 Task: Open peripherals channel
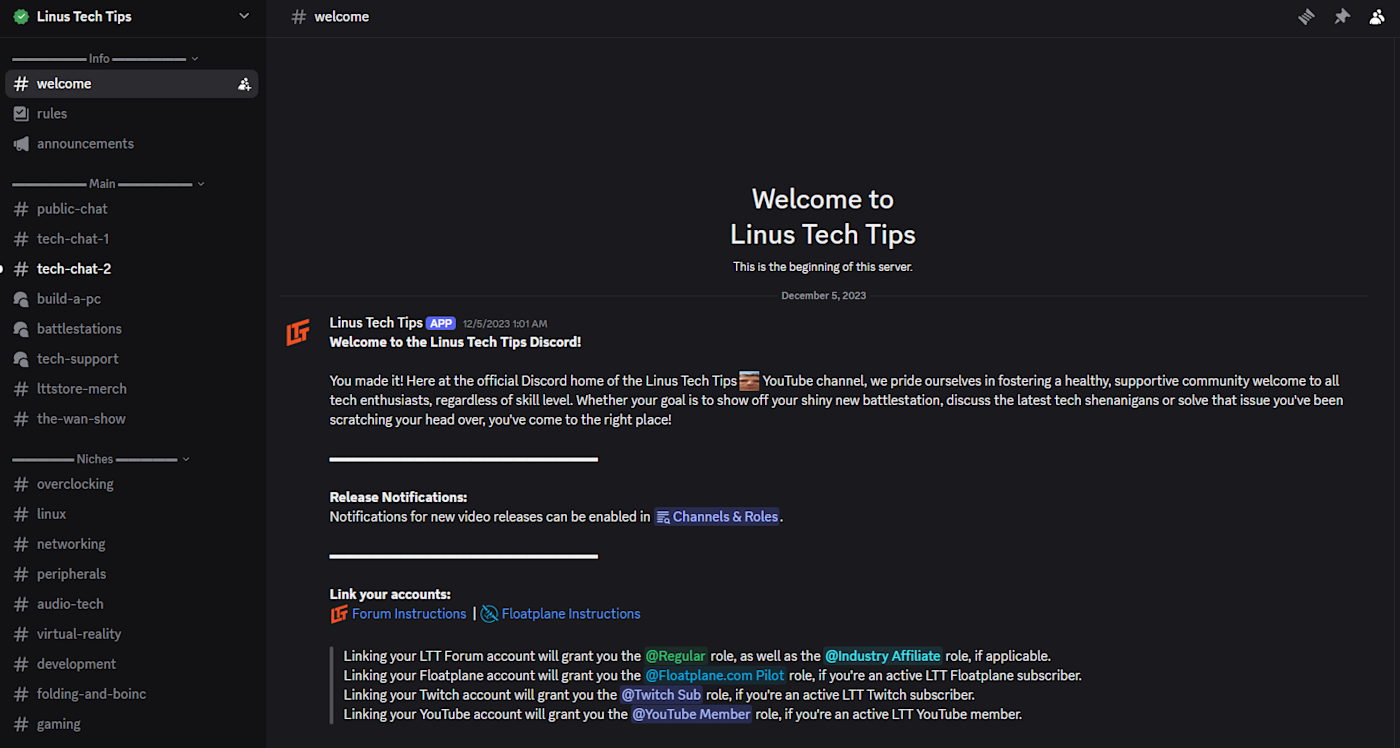tap(132, 574)
